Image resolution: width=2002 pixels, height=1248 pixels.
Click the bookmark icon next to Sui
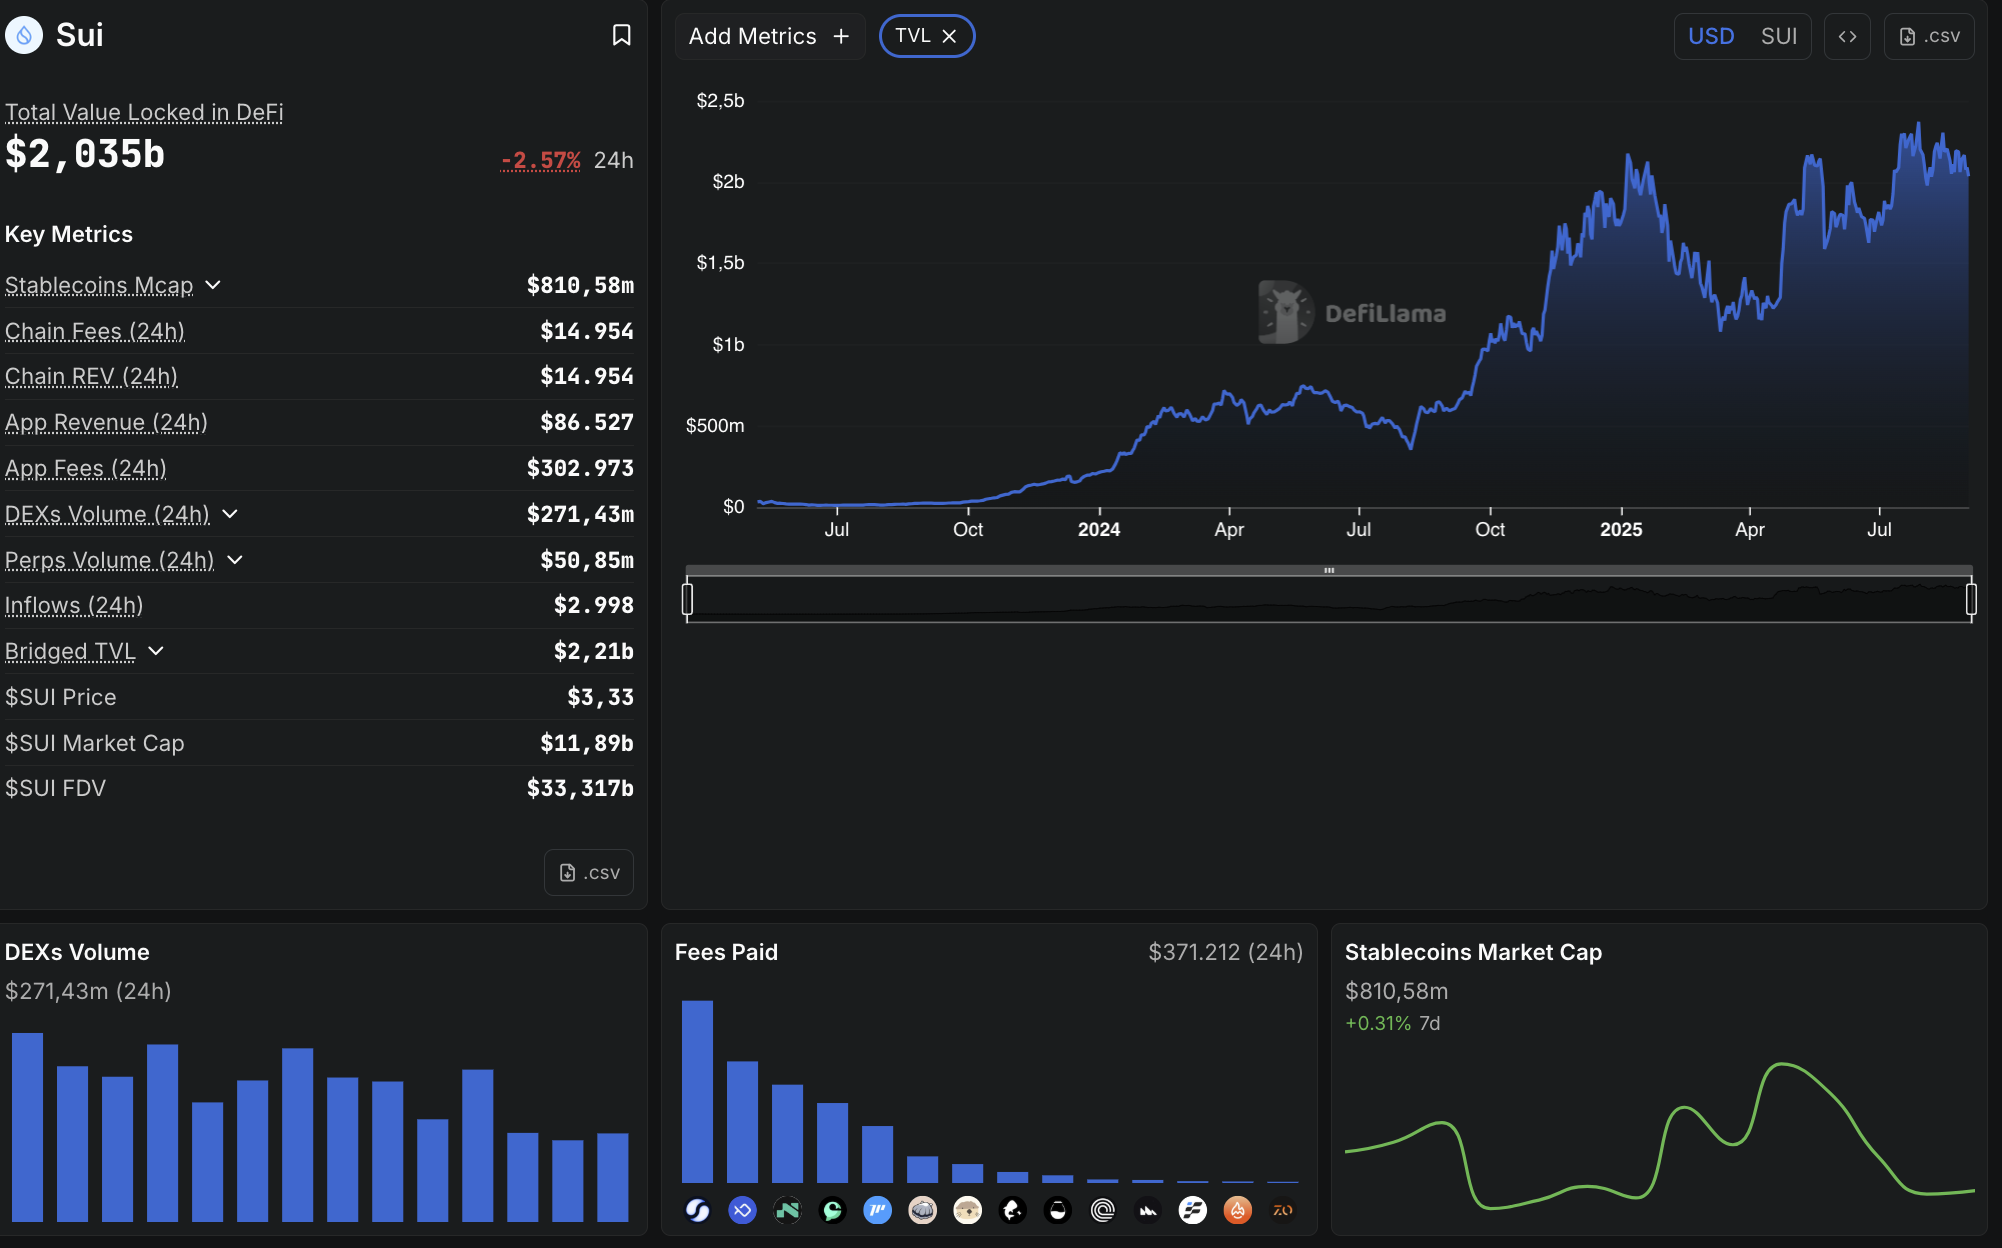(621, 36)
